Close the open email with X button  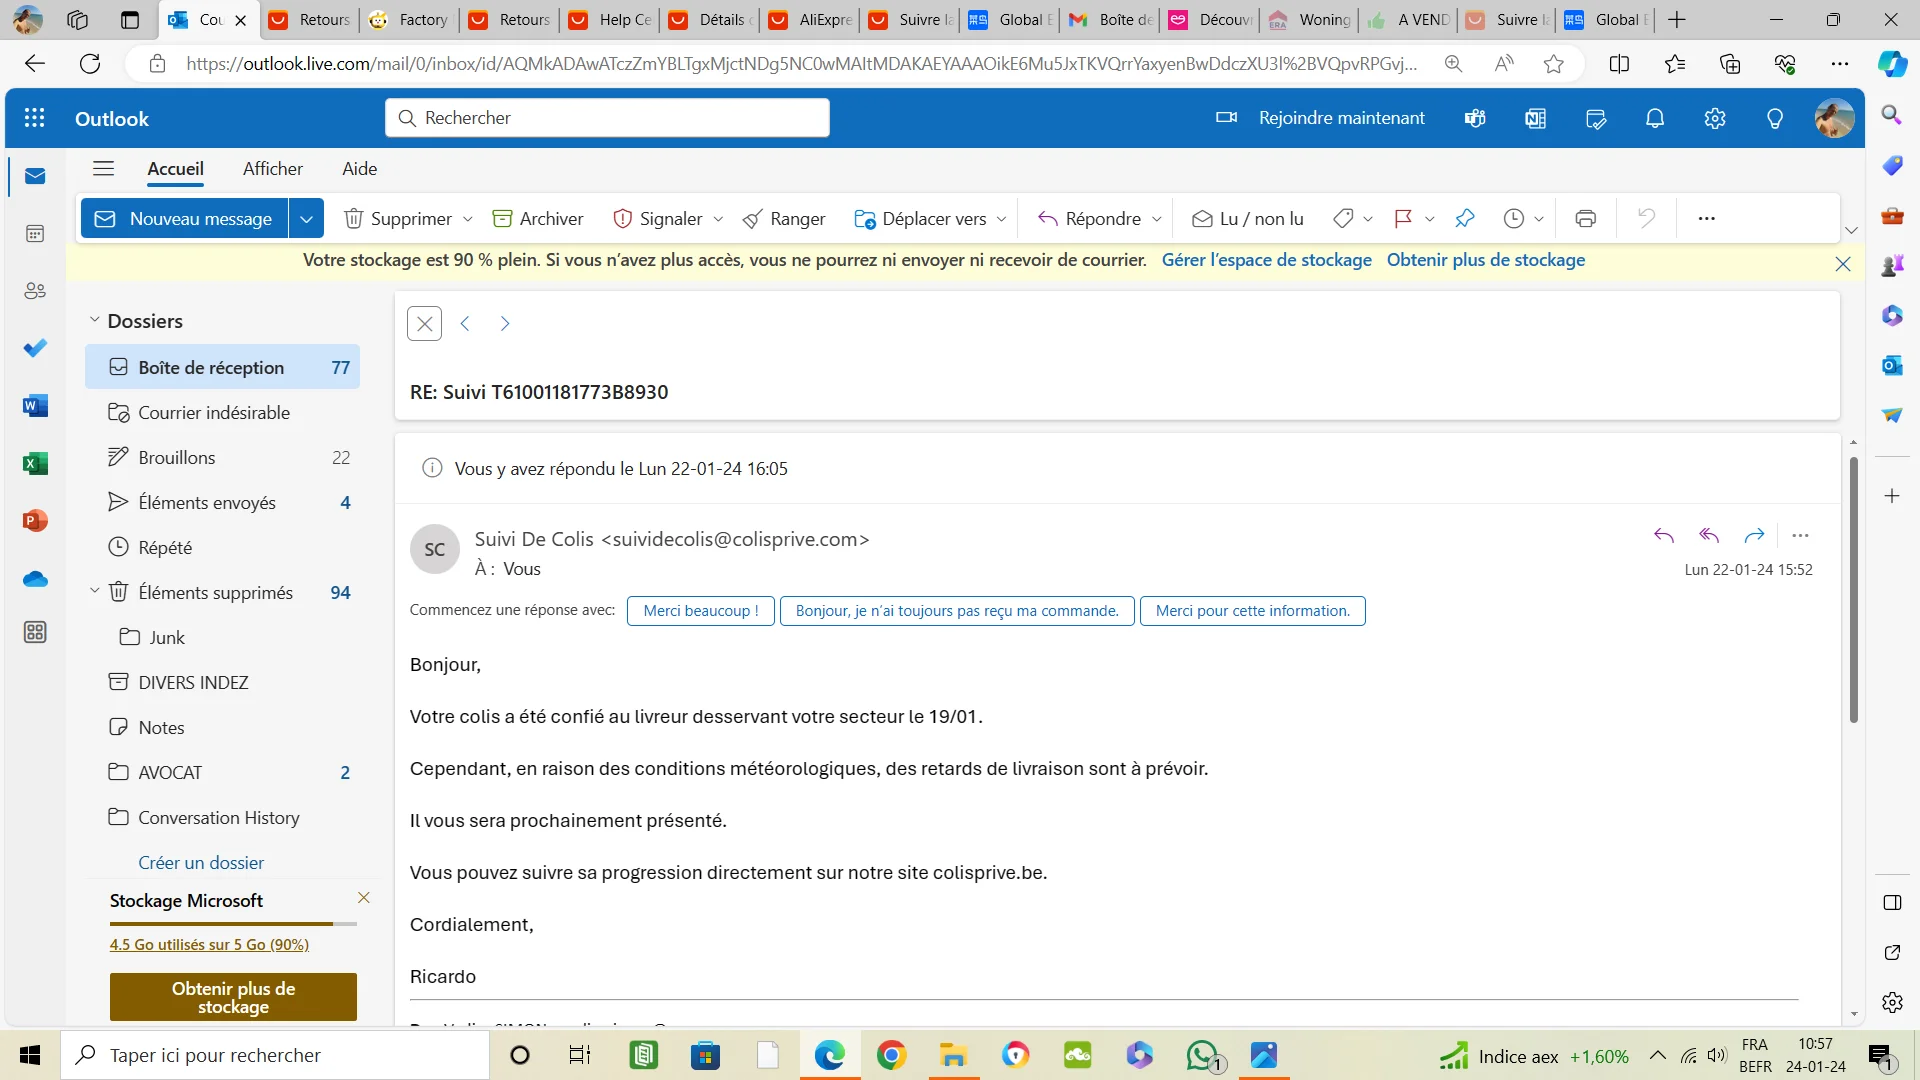click(425, 323)
